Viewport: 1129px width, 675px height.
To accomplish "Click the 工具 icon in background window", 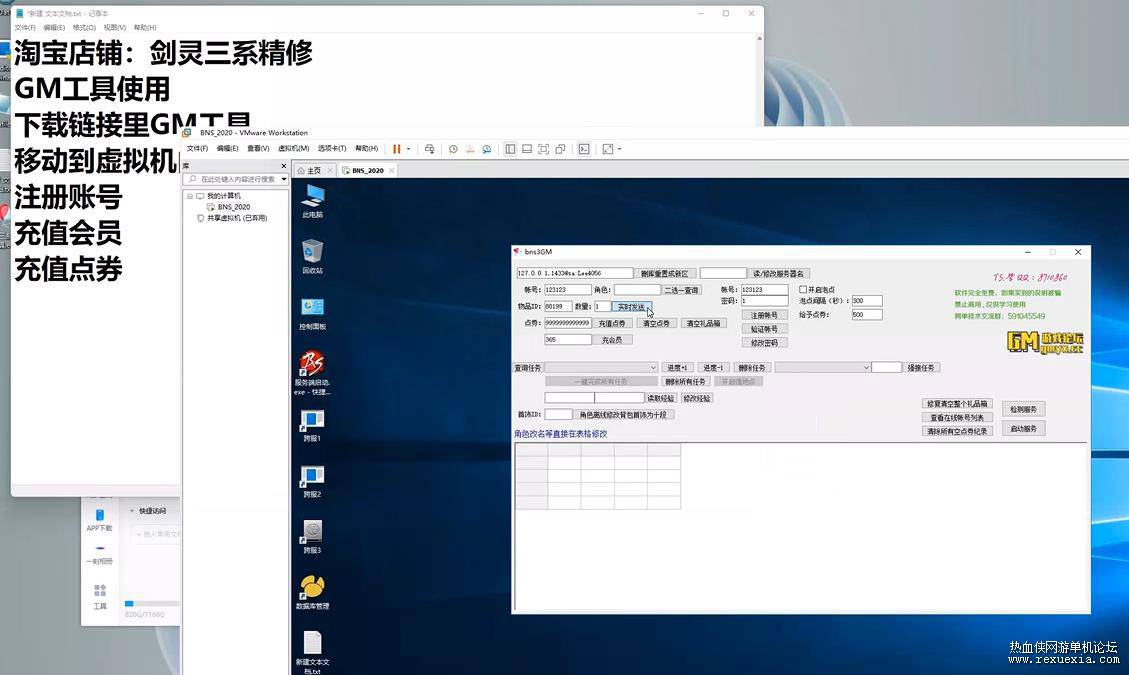I will click(99, 596).
